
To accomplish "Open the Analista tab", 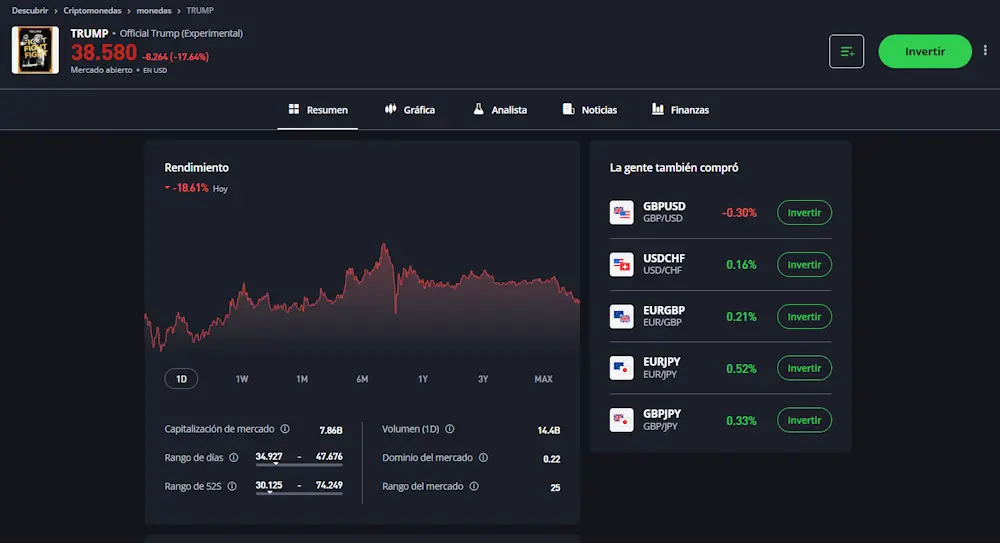I will click(x=500, y=110).
